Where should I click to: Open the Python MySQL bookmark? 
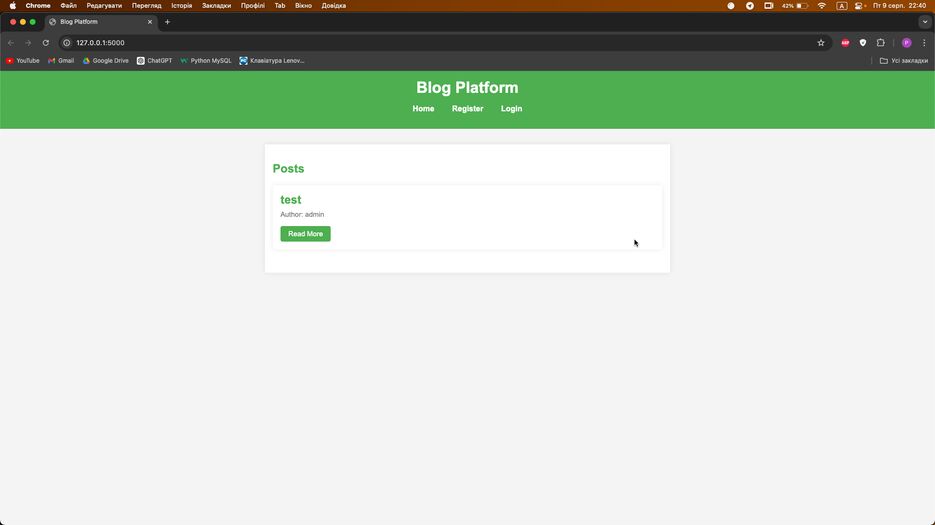point(206,61)
